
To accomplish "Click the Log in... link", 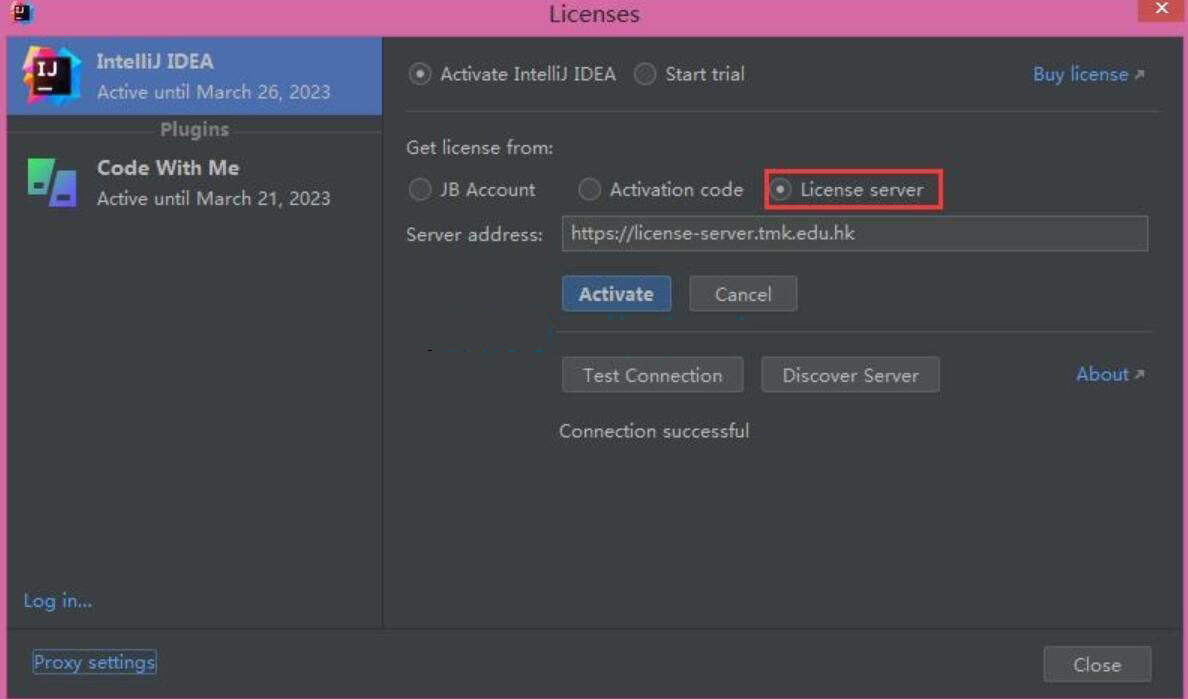I will coord(58,601).
